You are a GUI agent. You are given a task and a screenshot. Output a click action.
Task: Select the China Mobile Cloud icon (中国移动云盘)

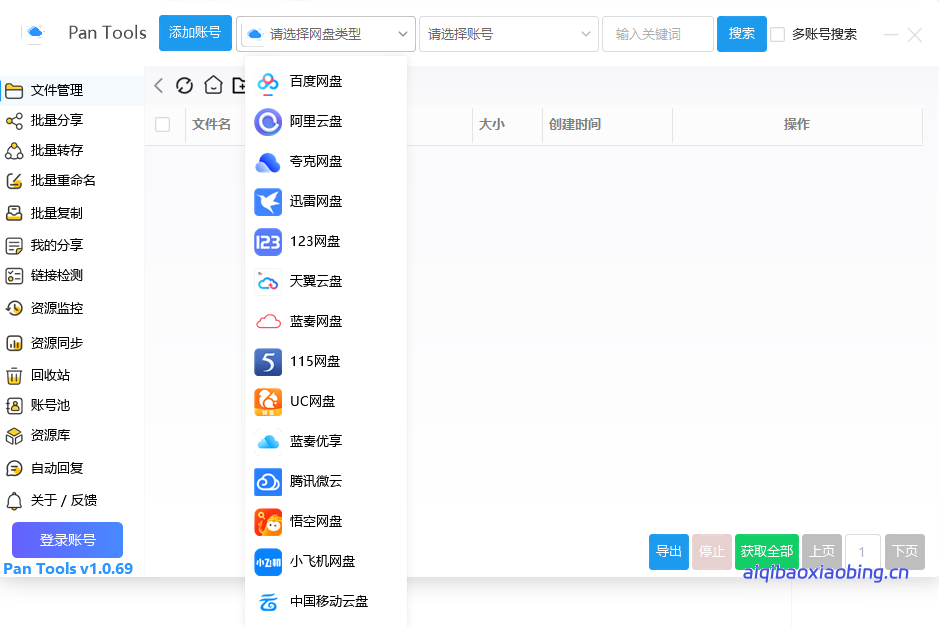268,602
